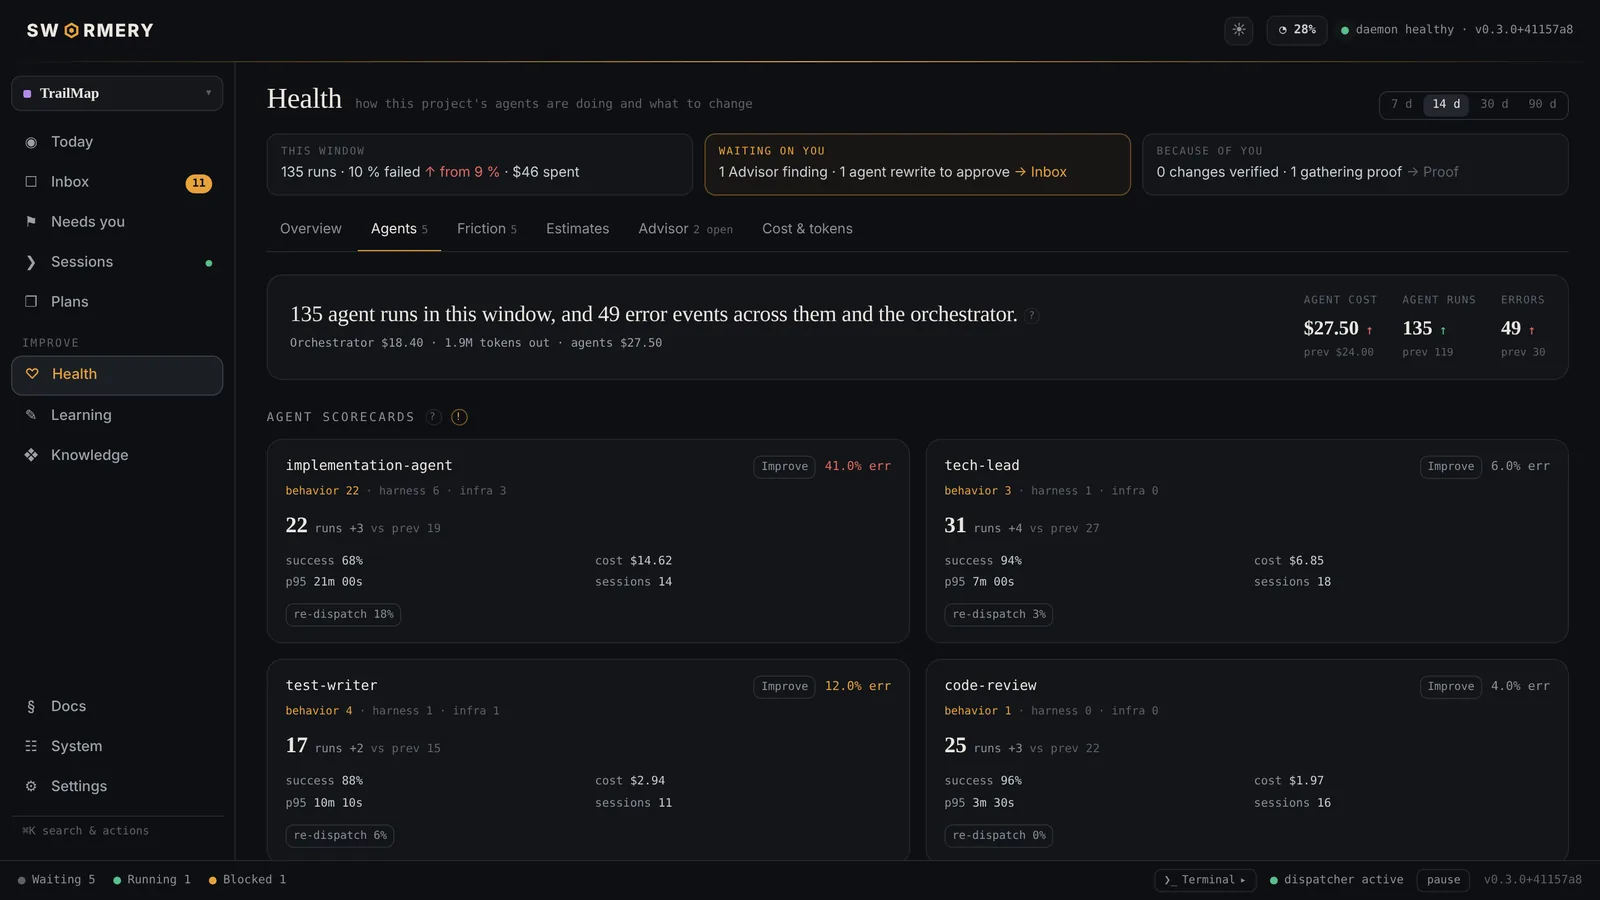
Task: Click the Blocked 1 status entry
Action: tap(247, 880)
